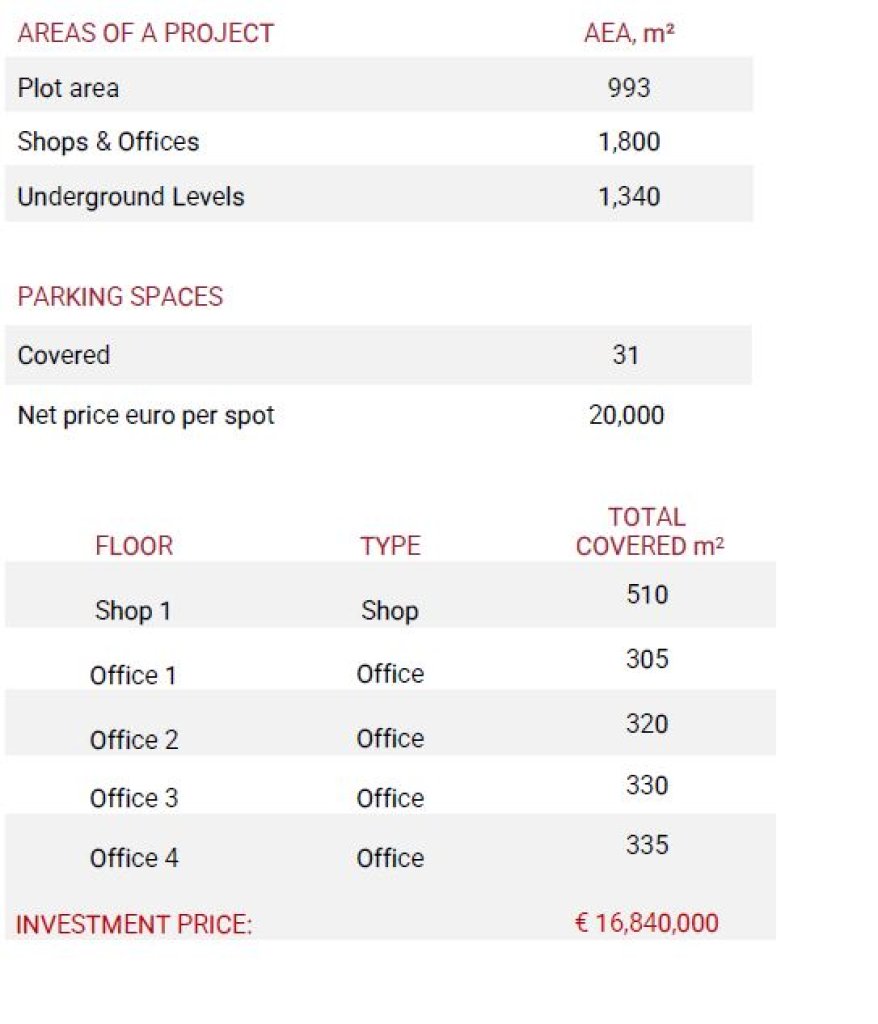This screenshot has width=878, height=1024.
Task: Click the "TYPE" column header
Action: (x=390, y=546)
